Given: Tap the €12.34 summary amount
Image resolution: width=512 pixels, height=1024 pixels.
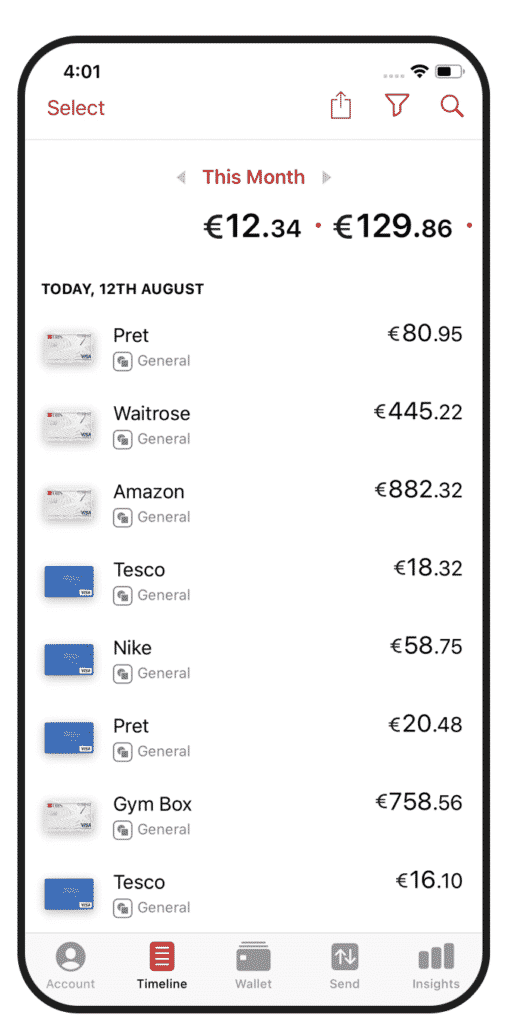Looking at the screenshot, I should [252, 228].
